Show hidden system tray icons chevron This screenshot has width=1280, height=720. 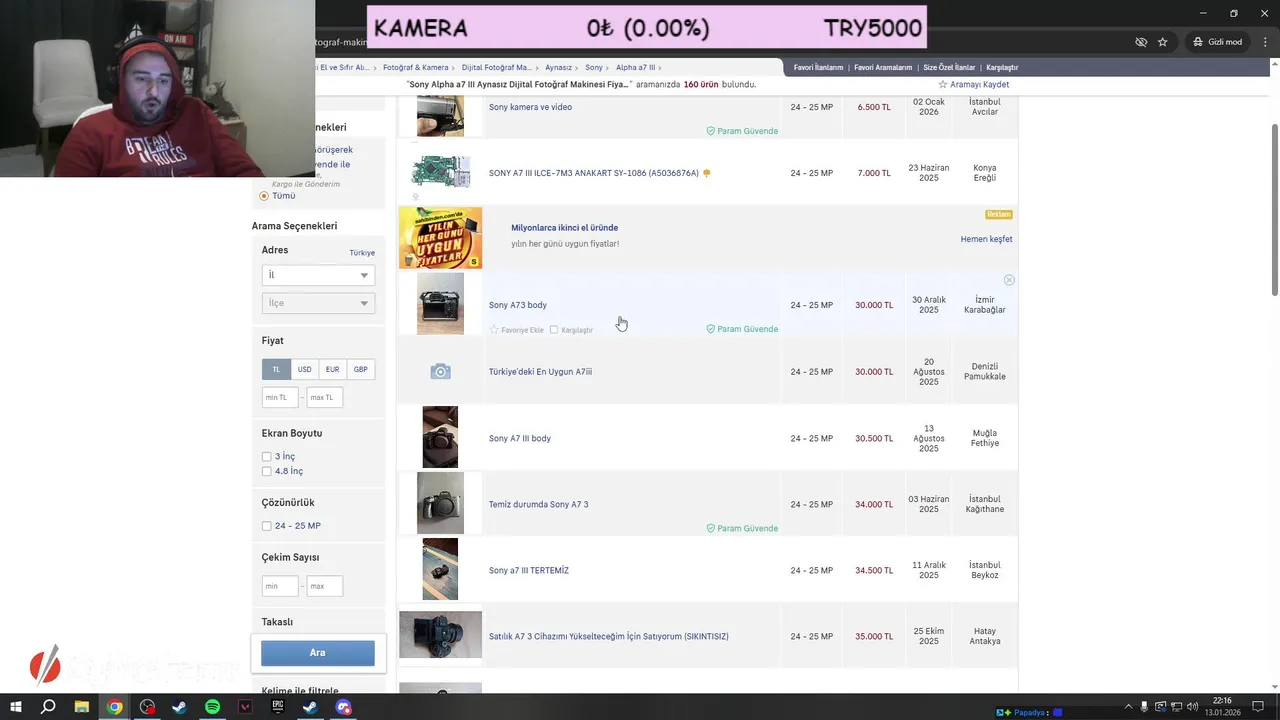pyautogui.click(x=1129, y=707)
